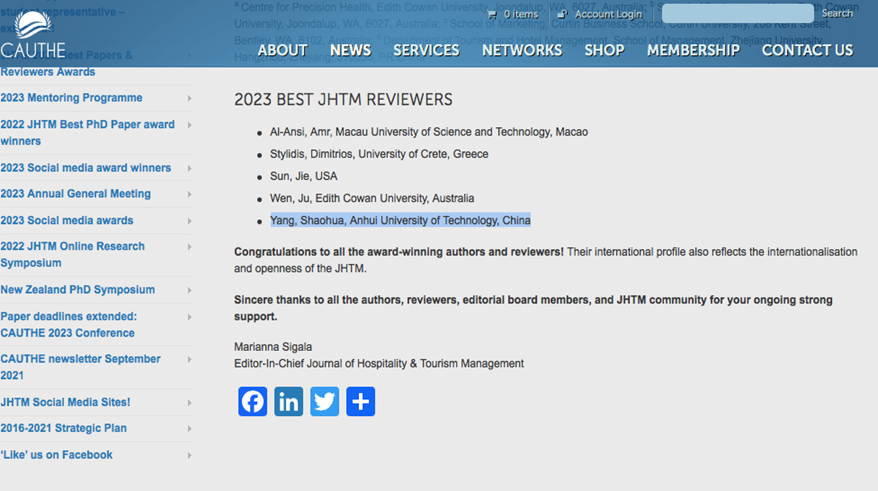Share the page on Facebook

(253, 401)
